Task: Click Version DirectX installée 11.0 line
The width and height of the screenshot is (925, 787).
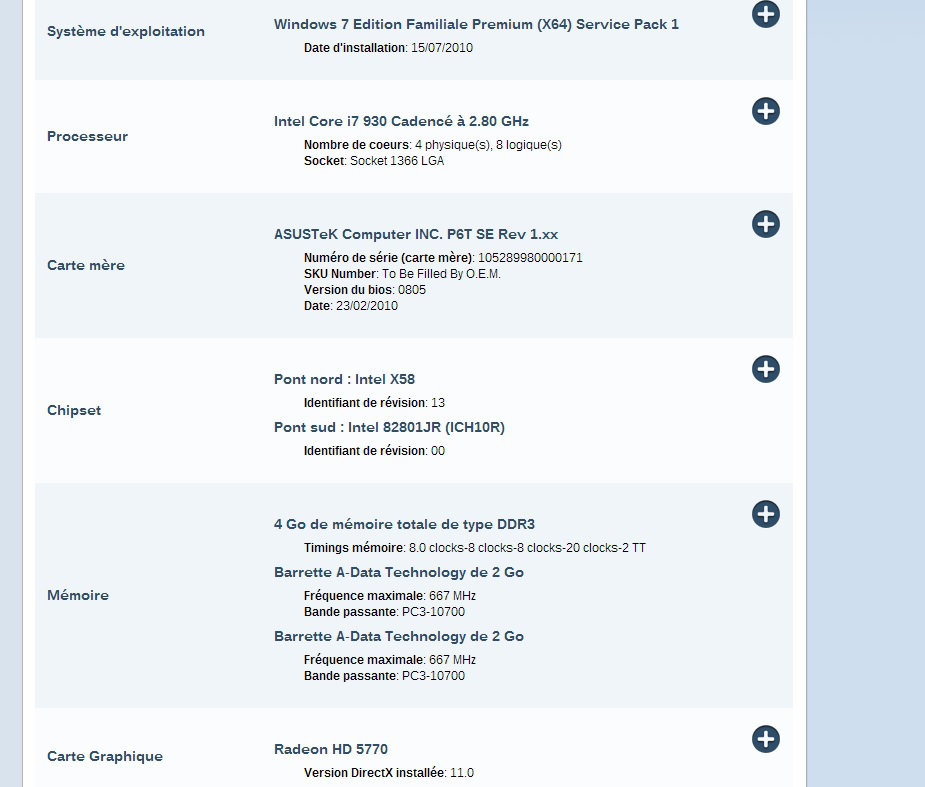Action: click(x=389, y=773)
